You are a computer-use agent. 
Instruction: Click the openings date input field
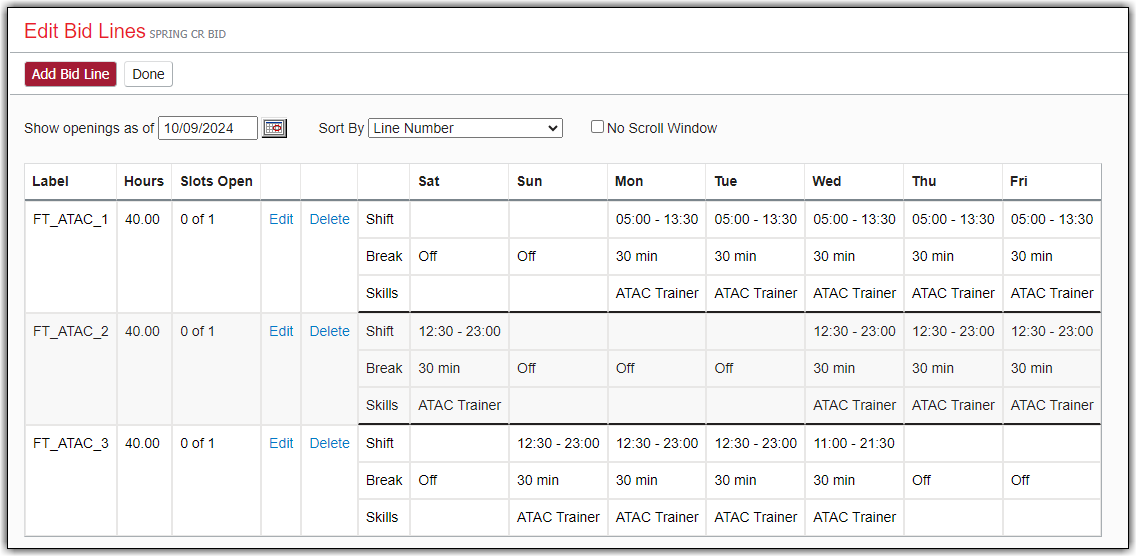(208, 128)
